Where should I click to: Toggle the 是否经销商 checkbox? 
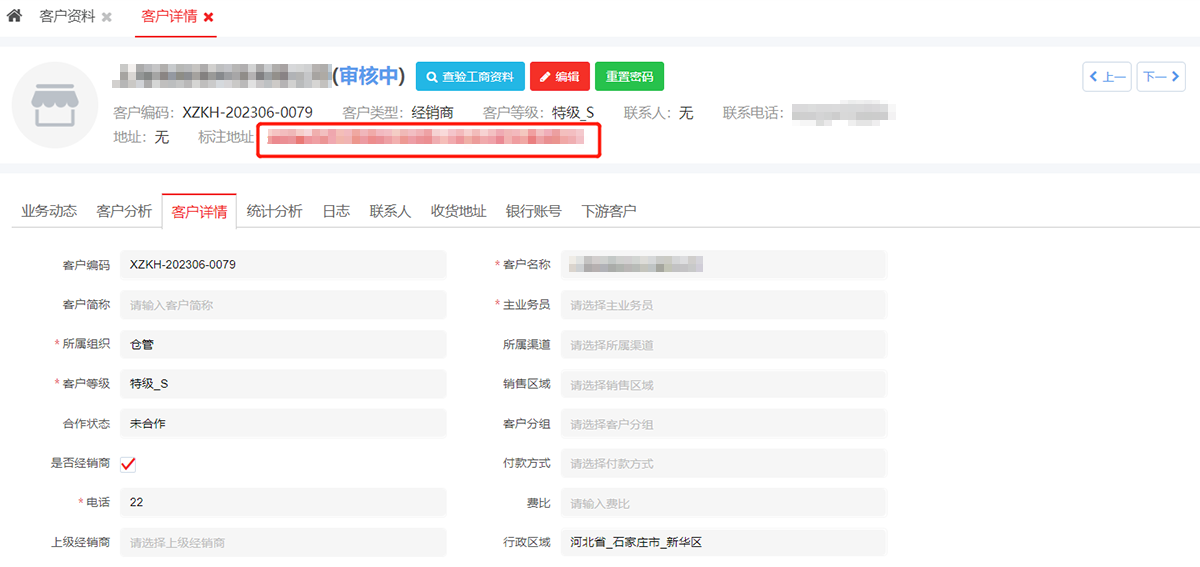tap(128, 464)
